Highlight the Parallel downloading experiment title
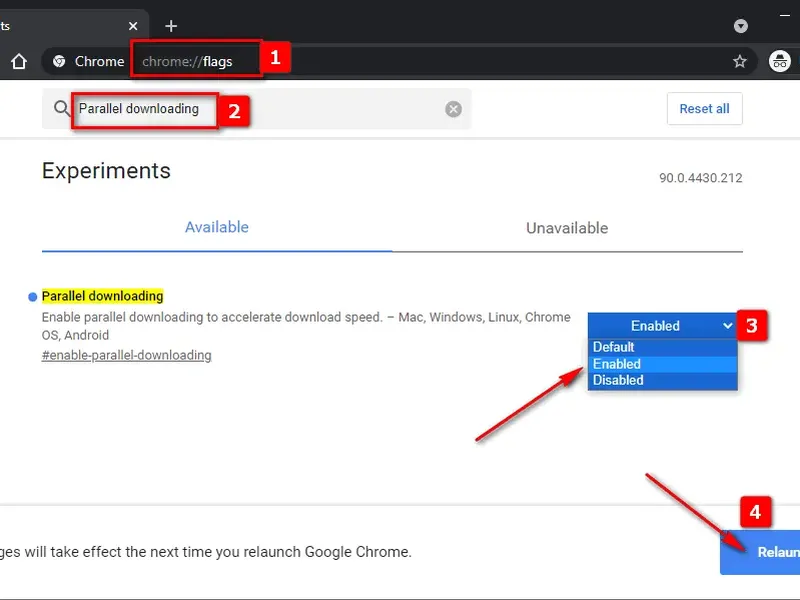Image resolution: width=800 pixels, height=600 pixels. coord(102,296)
